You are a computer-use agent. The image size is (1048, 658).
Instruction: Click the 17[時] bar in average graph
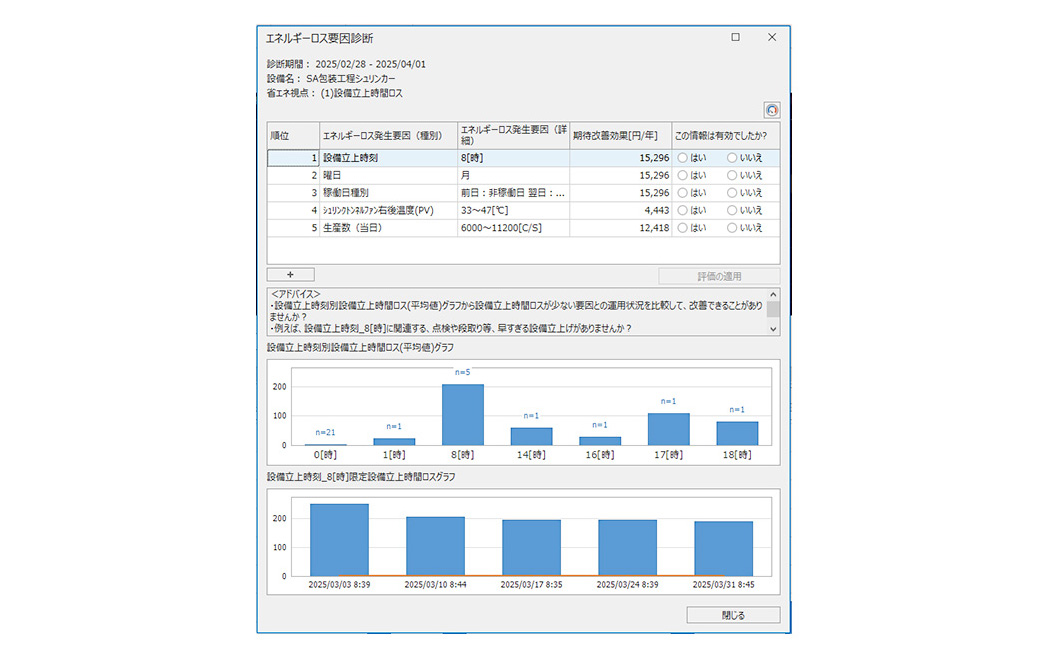668,429
